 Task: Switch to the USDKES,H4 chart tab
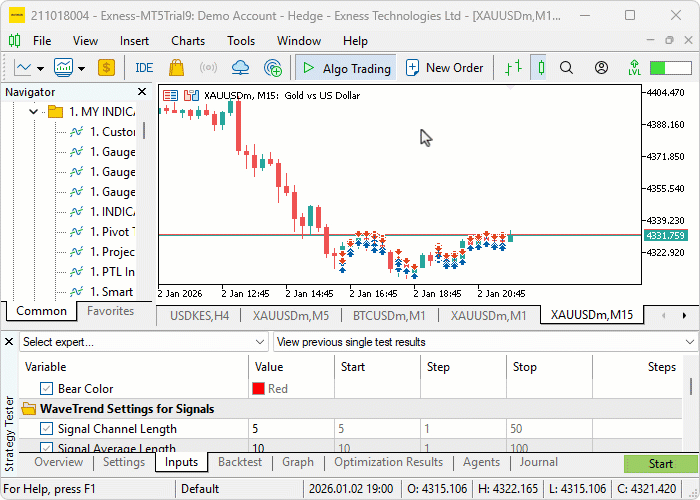coord(199,316)
